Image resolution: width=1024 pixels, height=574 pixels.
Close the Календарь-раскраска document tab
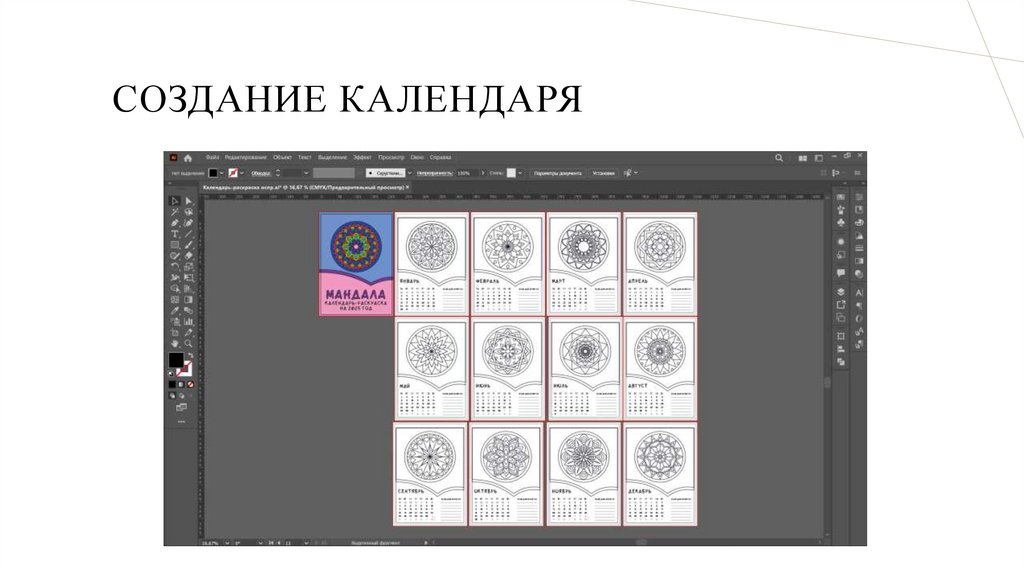tap(408, 187)
